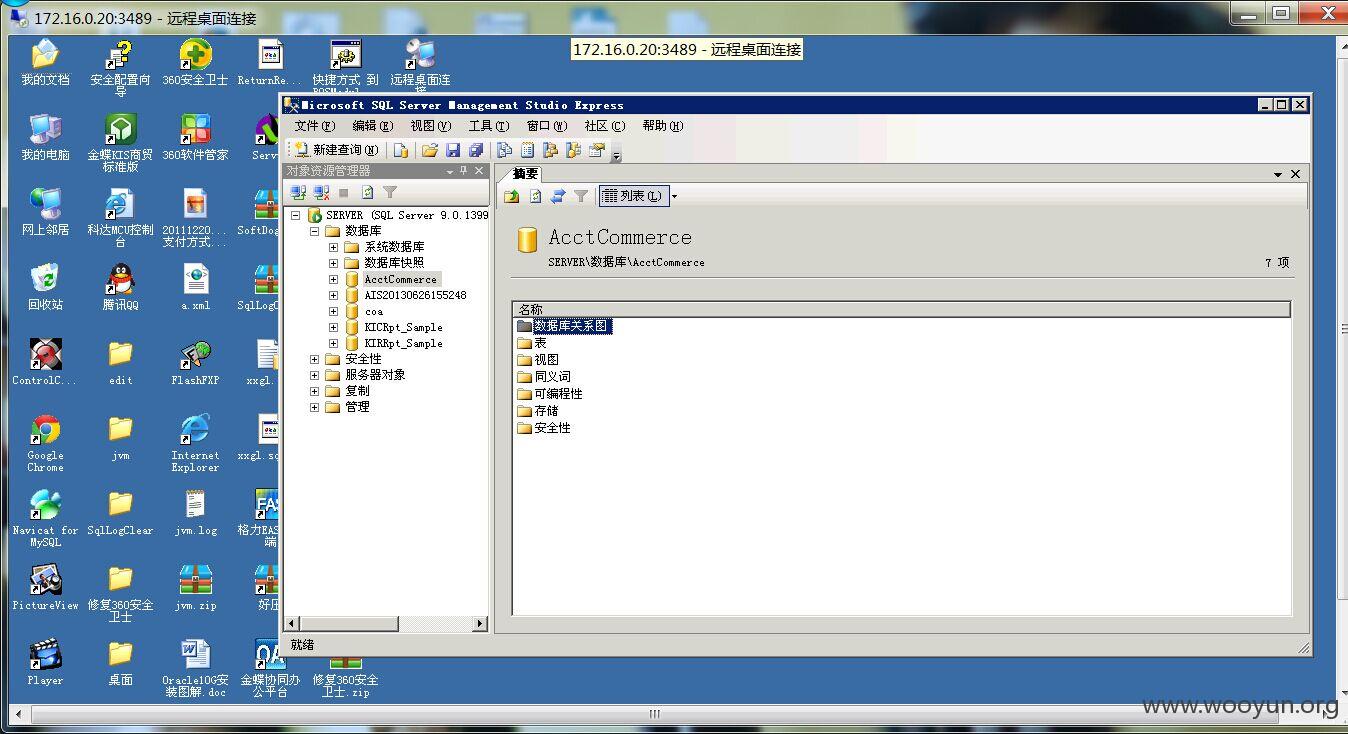The width and height of the screenshot is (1348, 734).
Task: Expand the 服务器对象 tree node
Action: 314,375
